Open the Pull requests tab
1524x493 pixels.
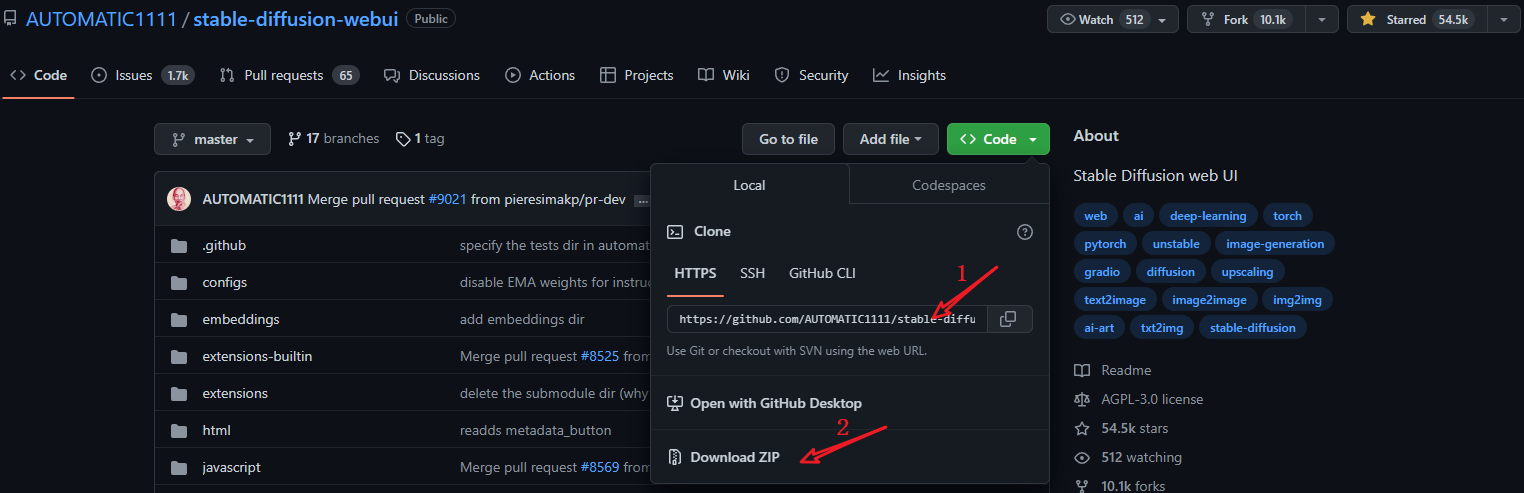pyautogui.click(x=289, y=75)
